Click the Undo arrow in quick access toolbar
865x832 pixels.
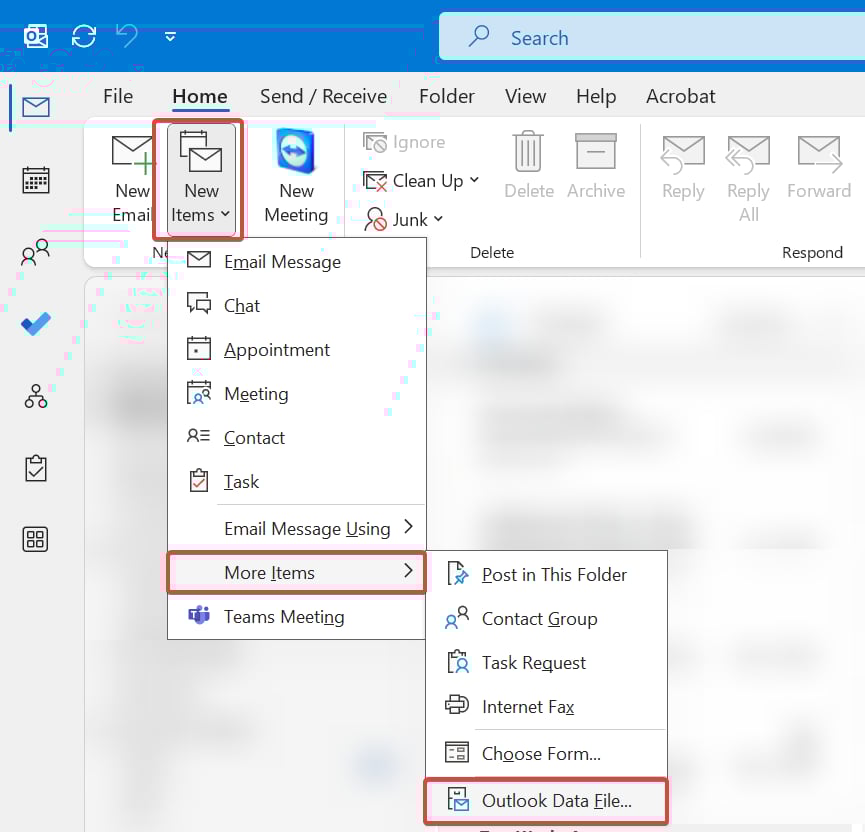(x=127, y=37)
